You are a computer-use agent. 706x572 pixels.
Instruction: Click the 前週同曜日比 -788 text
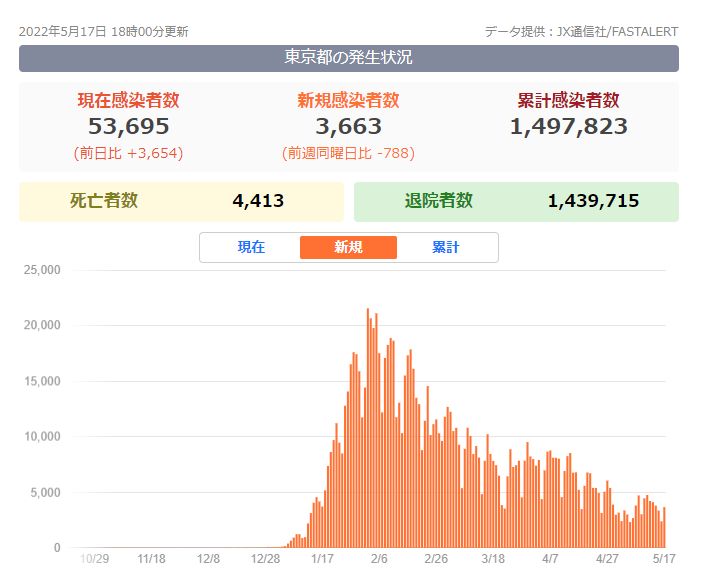tap(348, 153)
